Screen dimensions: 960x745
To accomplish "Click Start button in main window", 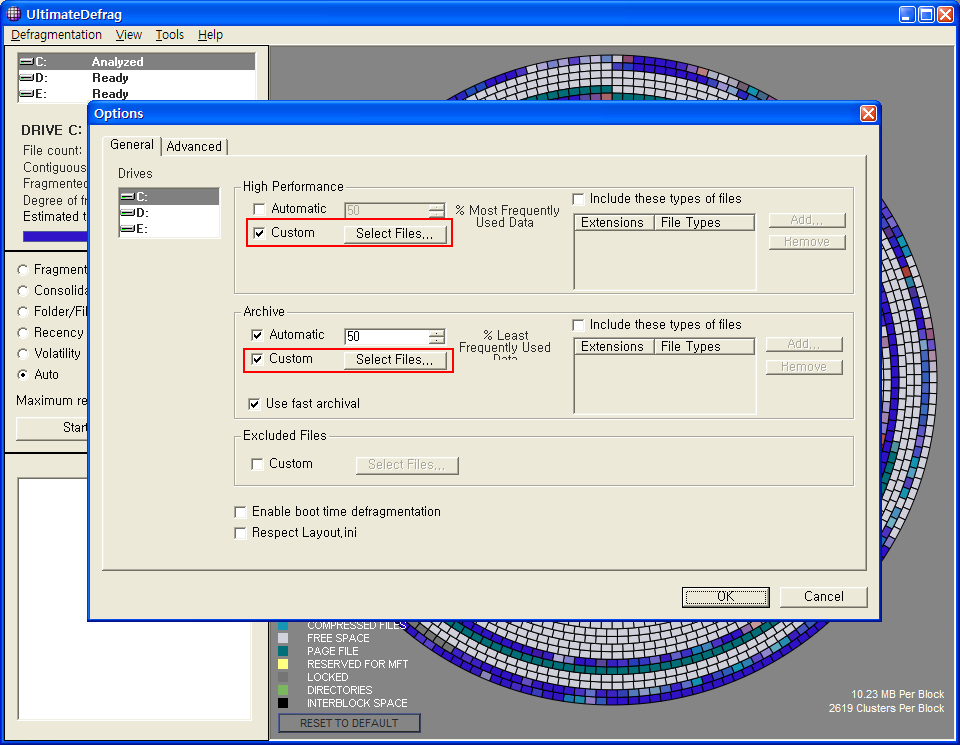I will point(52,427).
